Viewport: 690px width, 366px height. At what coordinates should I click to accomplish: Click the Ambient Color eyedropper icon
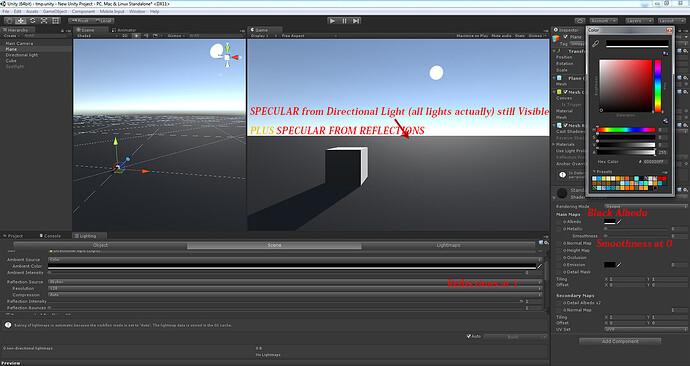pos(539,266)
